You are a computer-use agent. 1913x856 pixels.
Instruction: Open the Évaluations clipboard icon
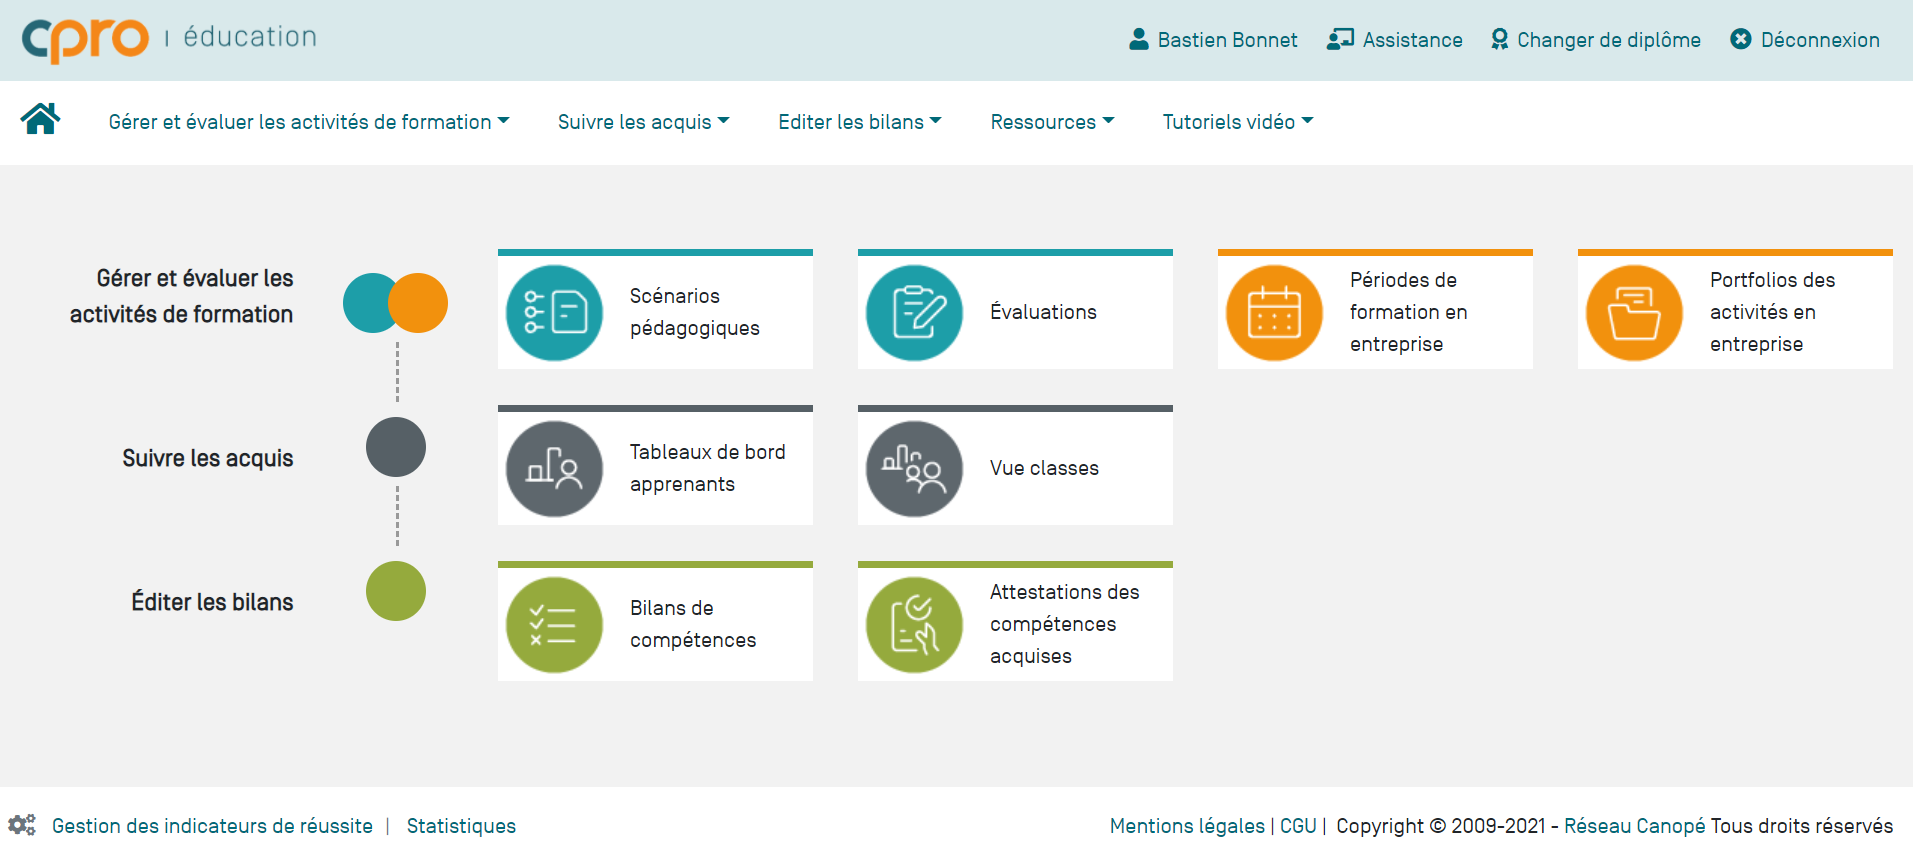pos(914,313)
